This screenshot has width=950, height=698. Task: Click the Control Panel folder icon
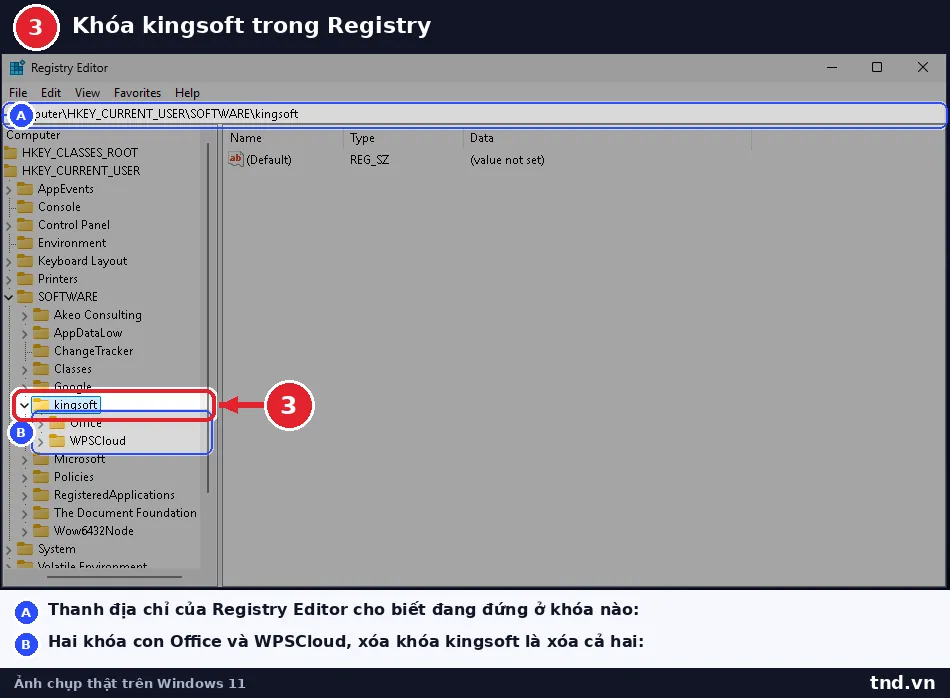25,224
